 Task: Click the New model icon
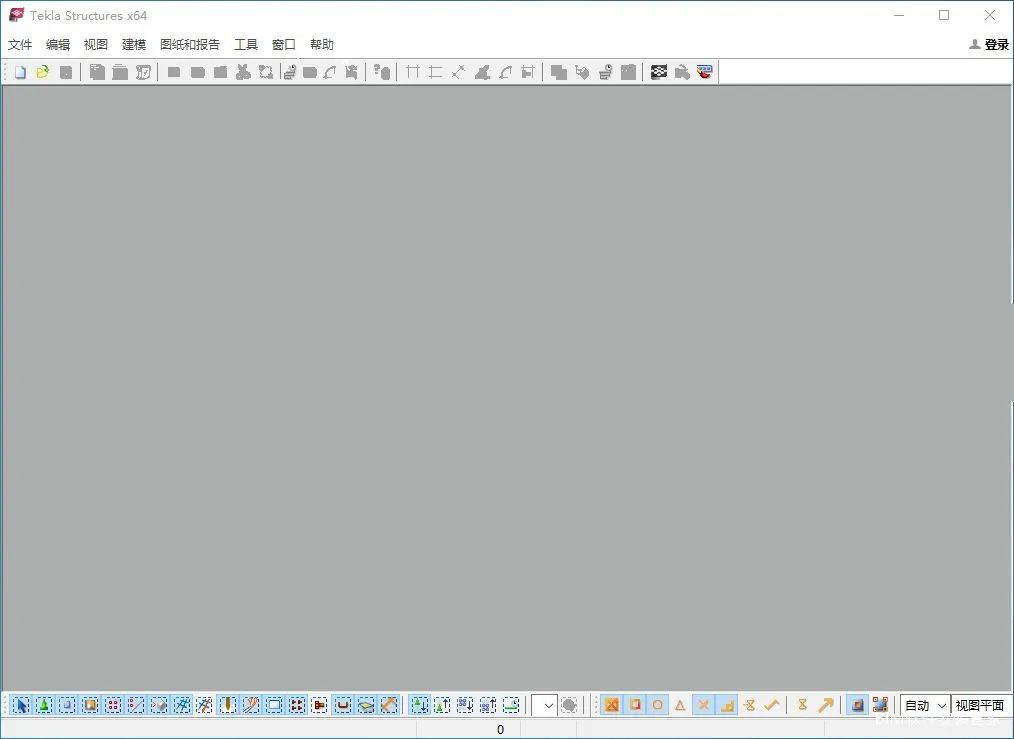[20, 72]
